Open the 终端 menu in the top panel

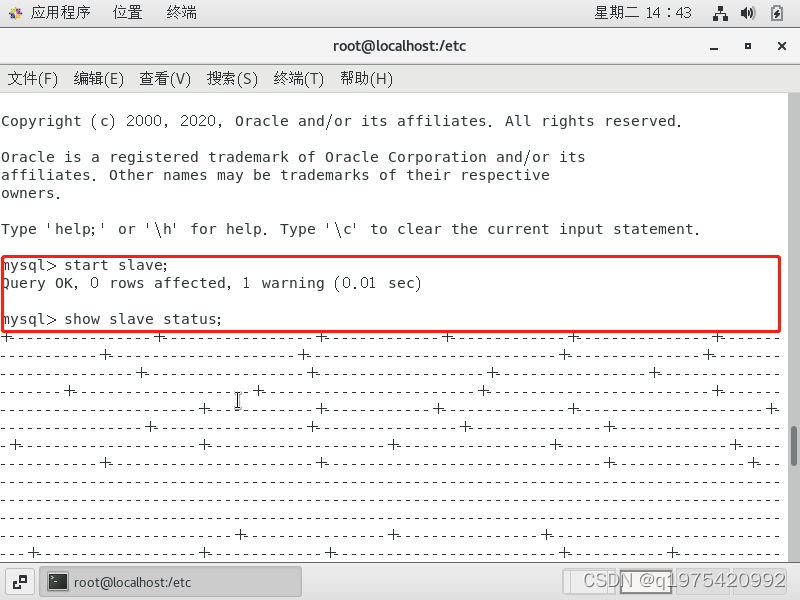[x=181, y=12]
